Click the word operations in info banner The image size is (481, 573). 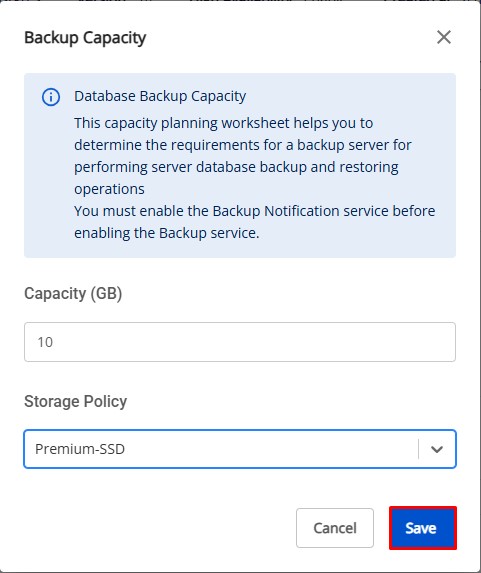[109, 189]
